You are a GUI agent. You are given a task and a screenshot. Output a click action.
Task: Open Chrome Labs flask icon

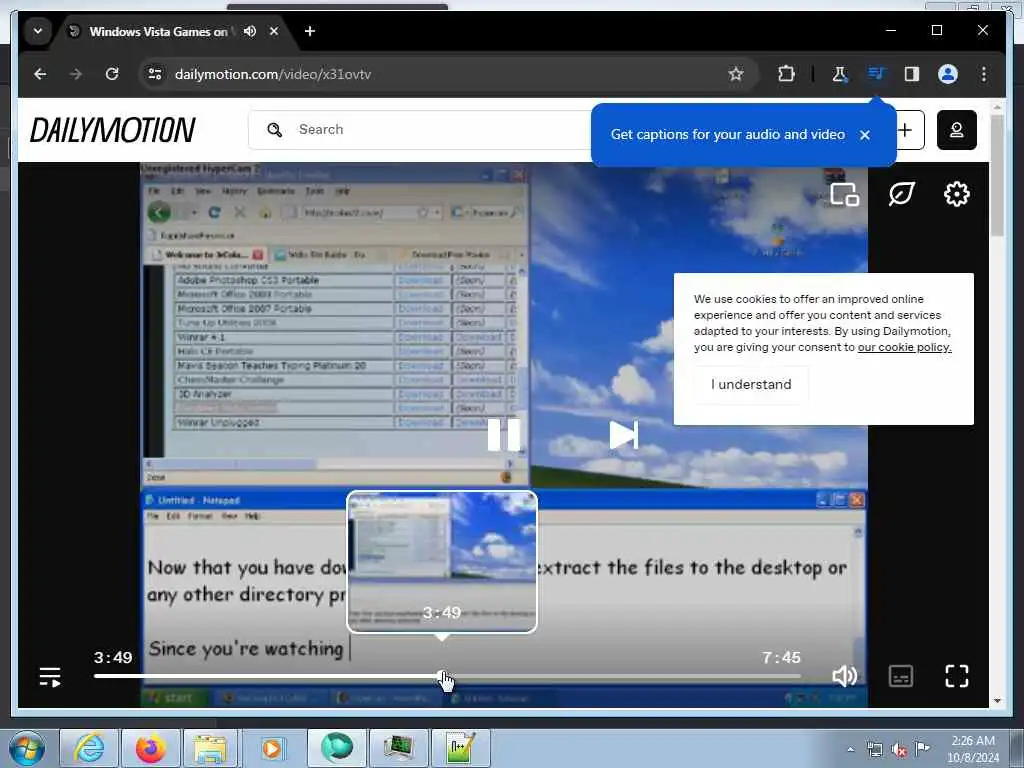coord(840,74)
